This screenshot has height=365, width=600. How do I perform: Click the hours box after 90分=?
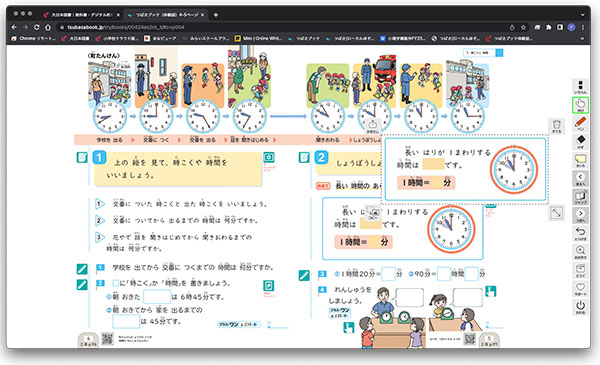(x=444, y=274)
